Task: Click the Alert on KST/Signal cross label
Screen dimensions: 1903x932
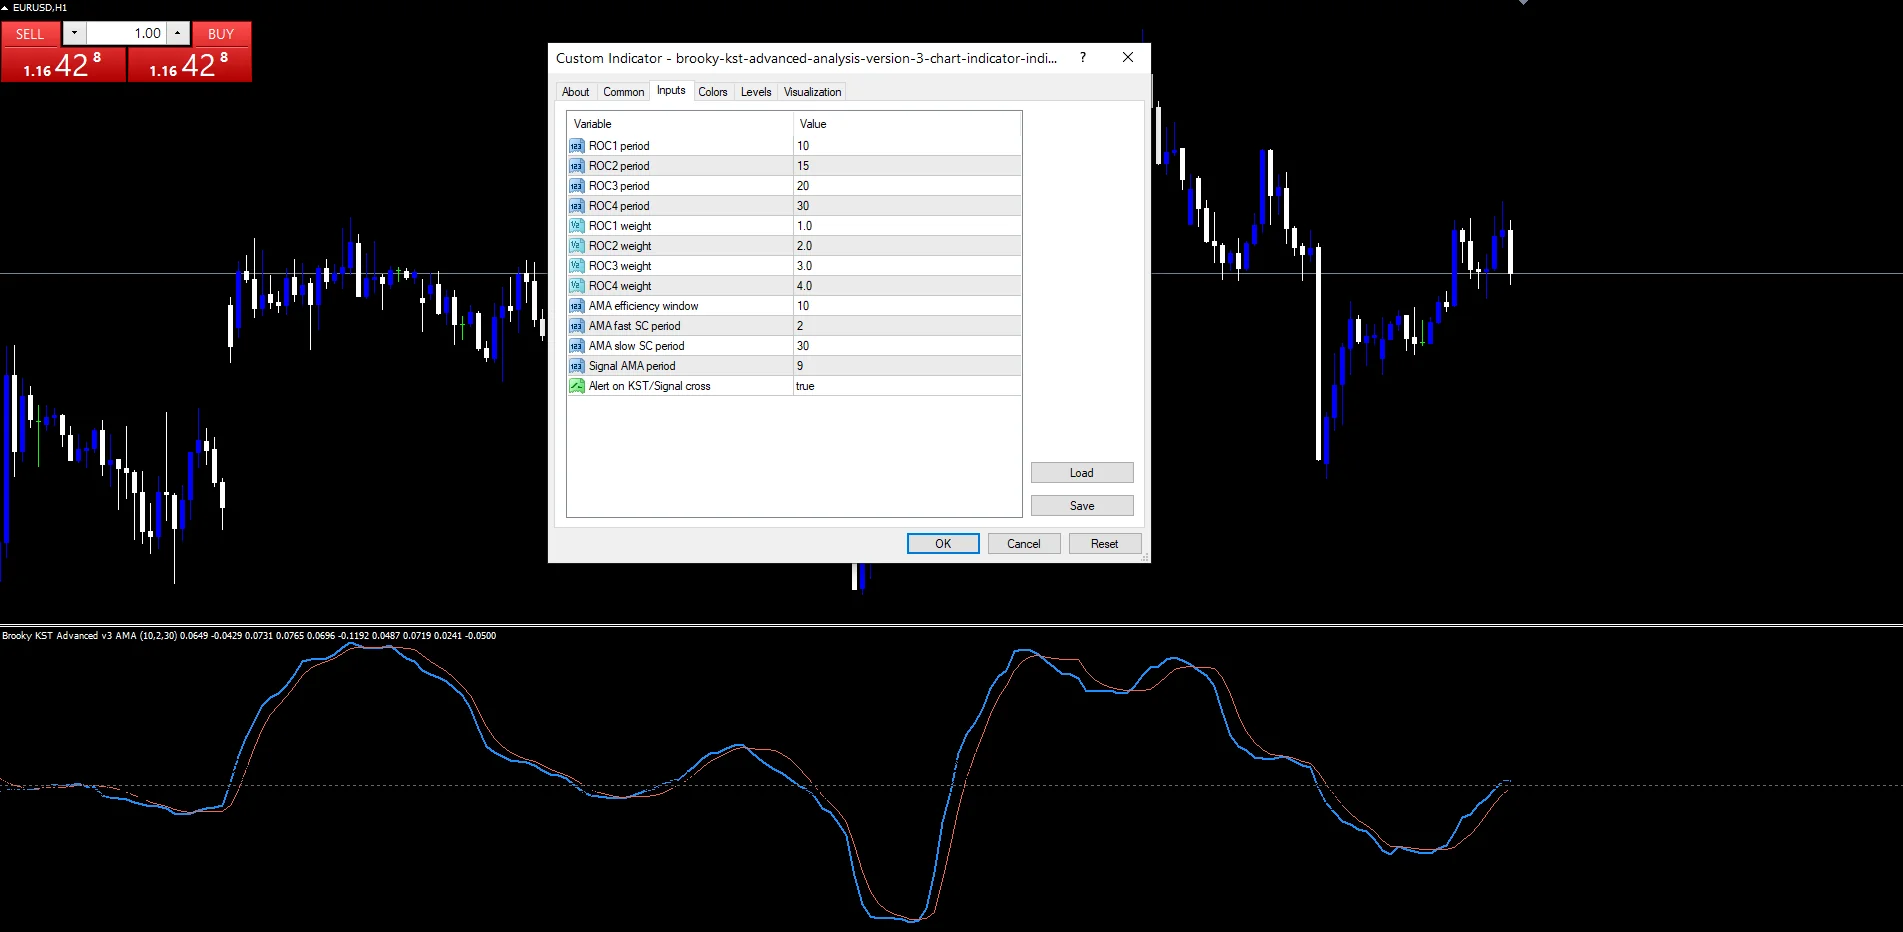Action: tap(649, 386)
